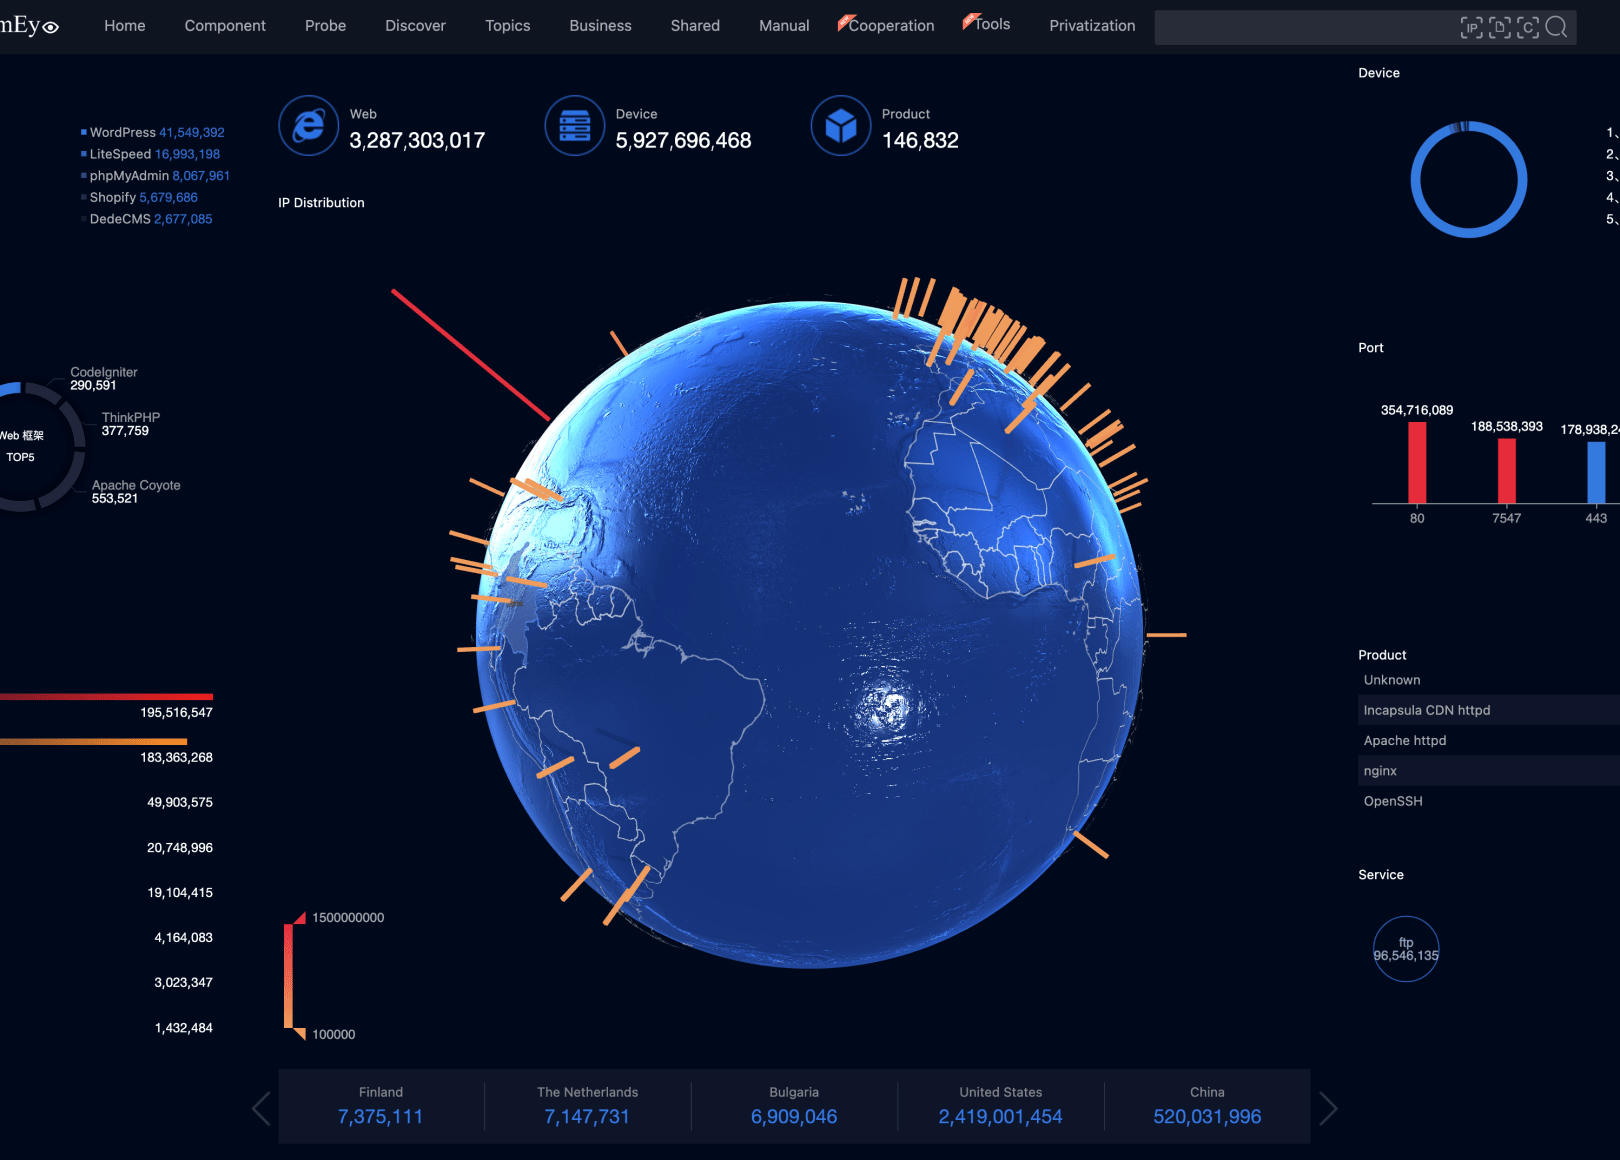This screenshot has width=1620, height=1160.
Task: Open the Tools menu with new badge
Action: pos(990,24)
